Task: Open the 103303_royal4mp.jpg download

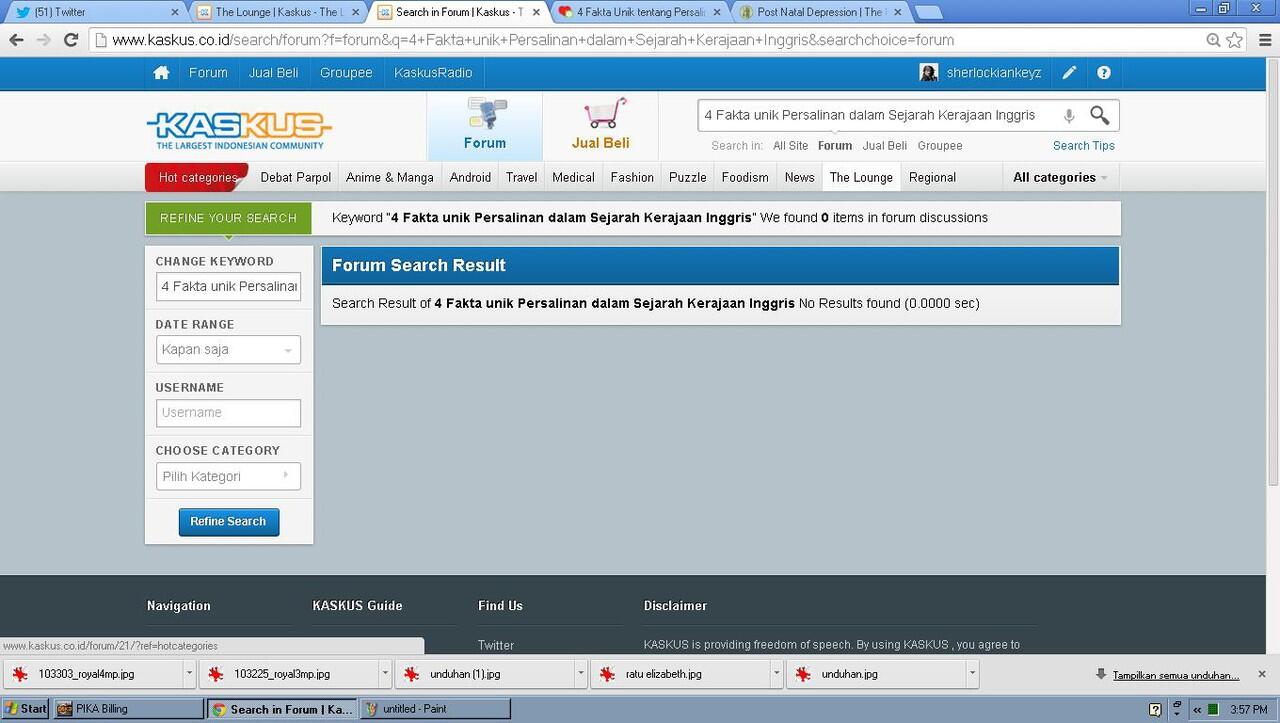Action: 94,674
